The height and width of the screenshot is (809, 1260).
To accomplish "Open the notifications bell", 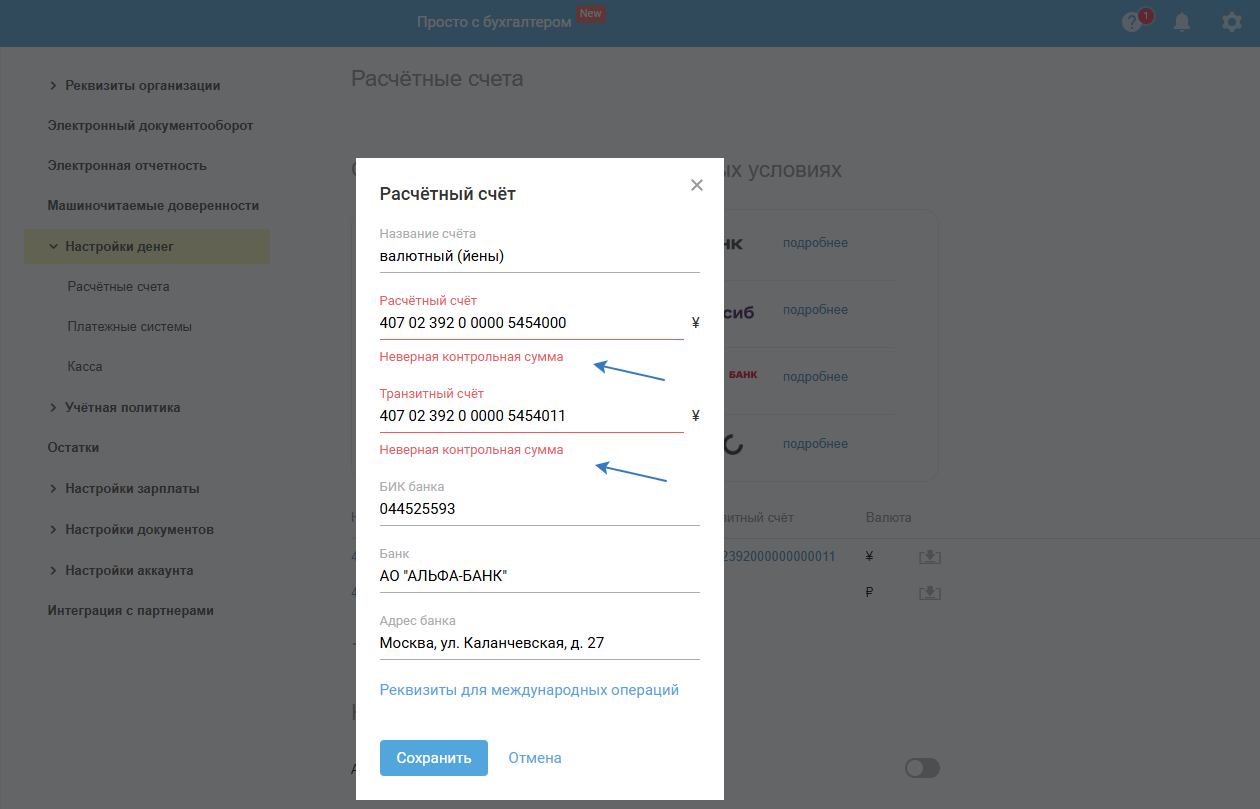I will coord(1182,22).
